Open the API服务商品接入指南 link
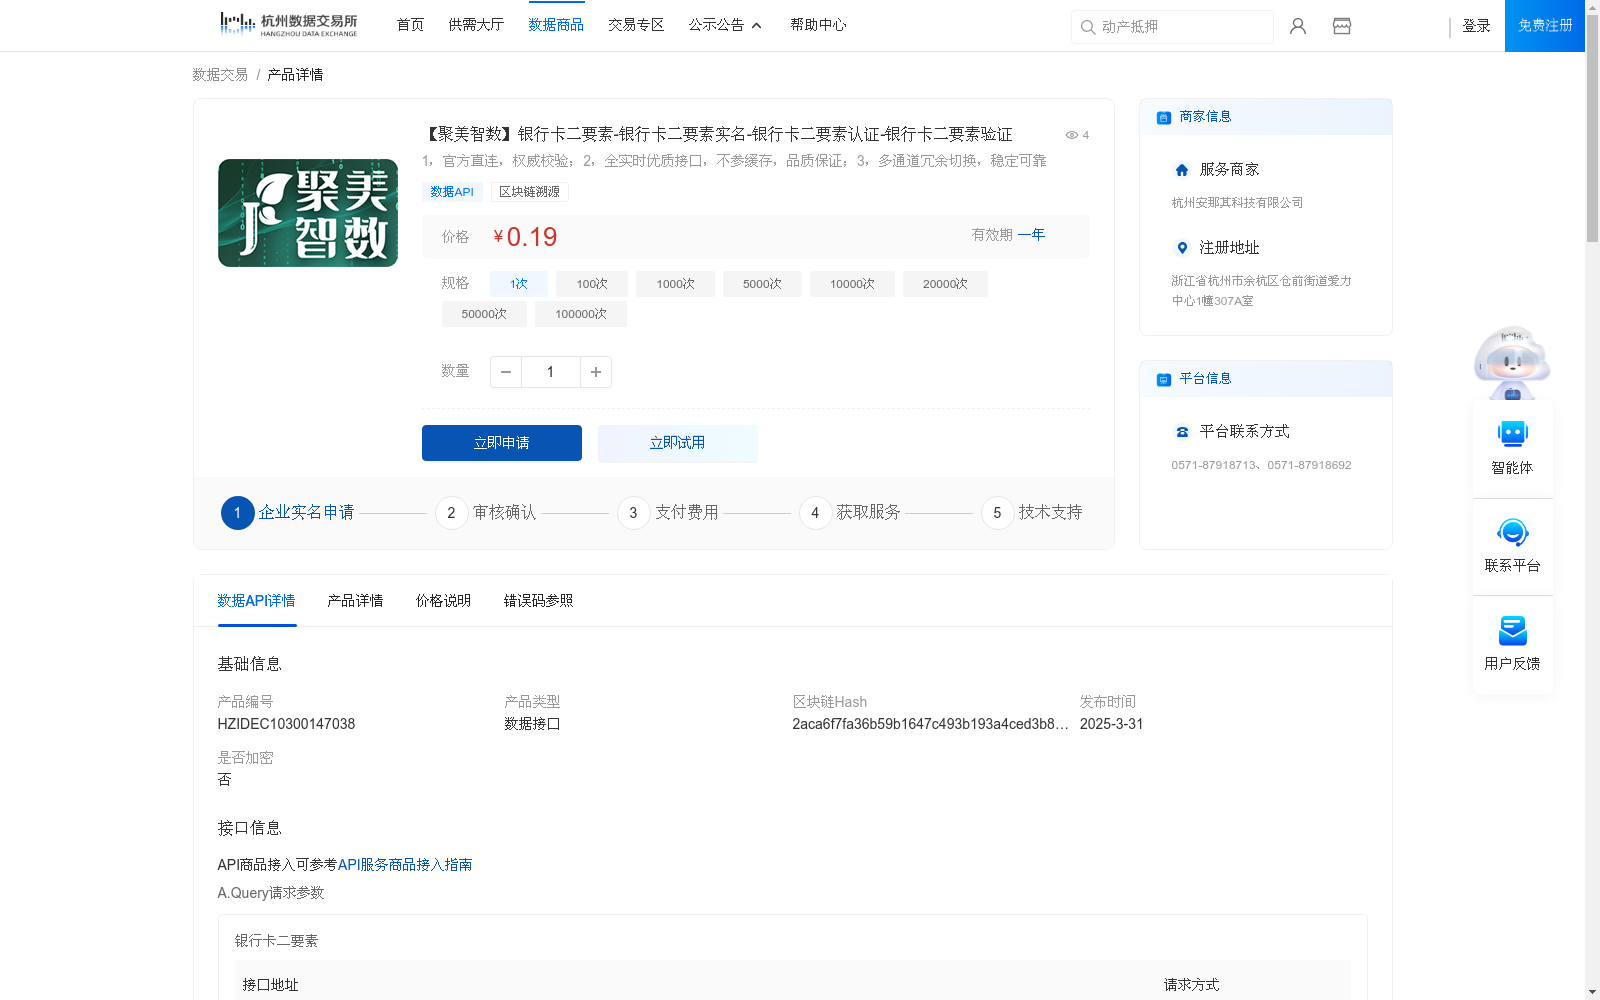The image size is (1600, 1000). [405, 864]
